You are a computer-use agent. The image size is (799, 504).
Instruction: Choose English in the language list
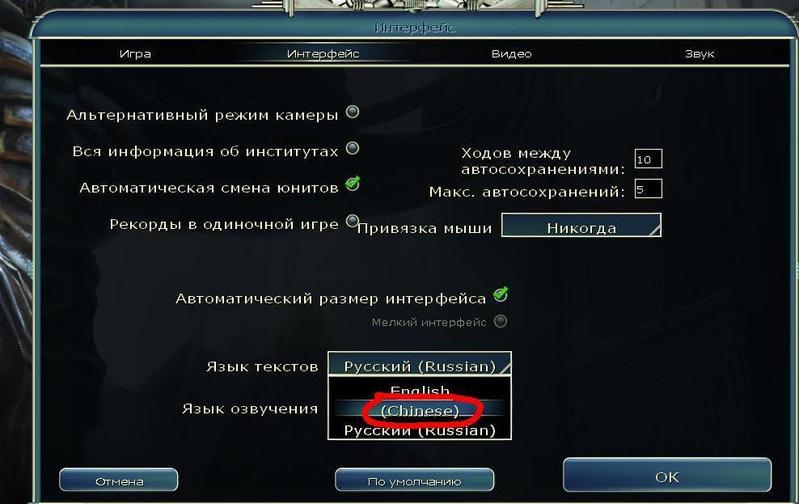[x=419, y=390]
